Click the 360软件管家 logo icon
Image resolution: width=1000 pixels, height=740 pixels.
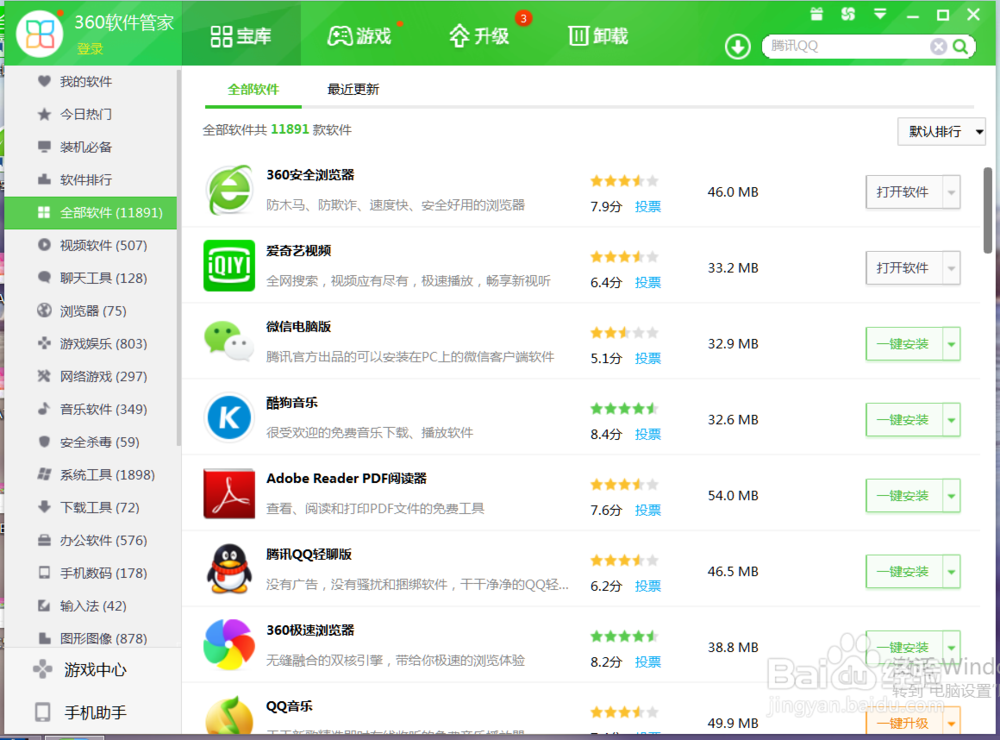(40, 33)
